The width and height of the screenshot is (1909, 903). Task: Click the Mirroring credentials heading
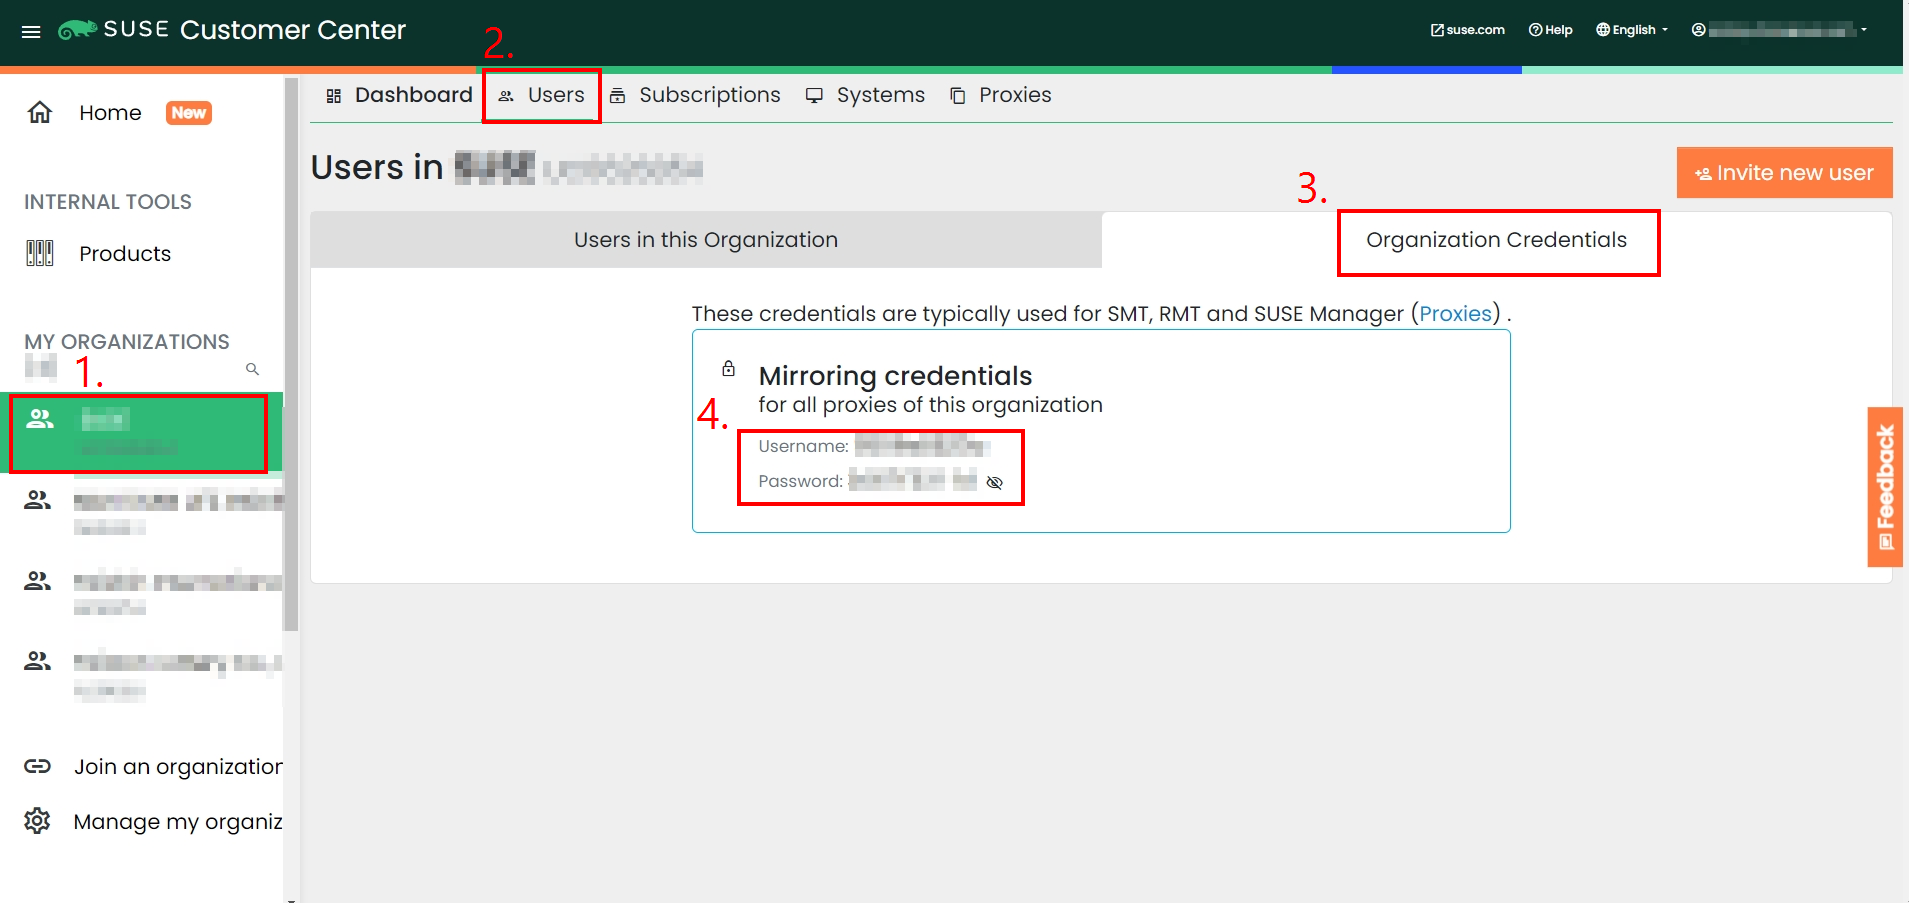895,376
